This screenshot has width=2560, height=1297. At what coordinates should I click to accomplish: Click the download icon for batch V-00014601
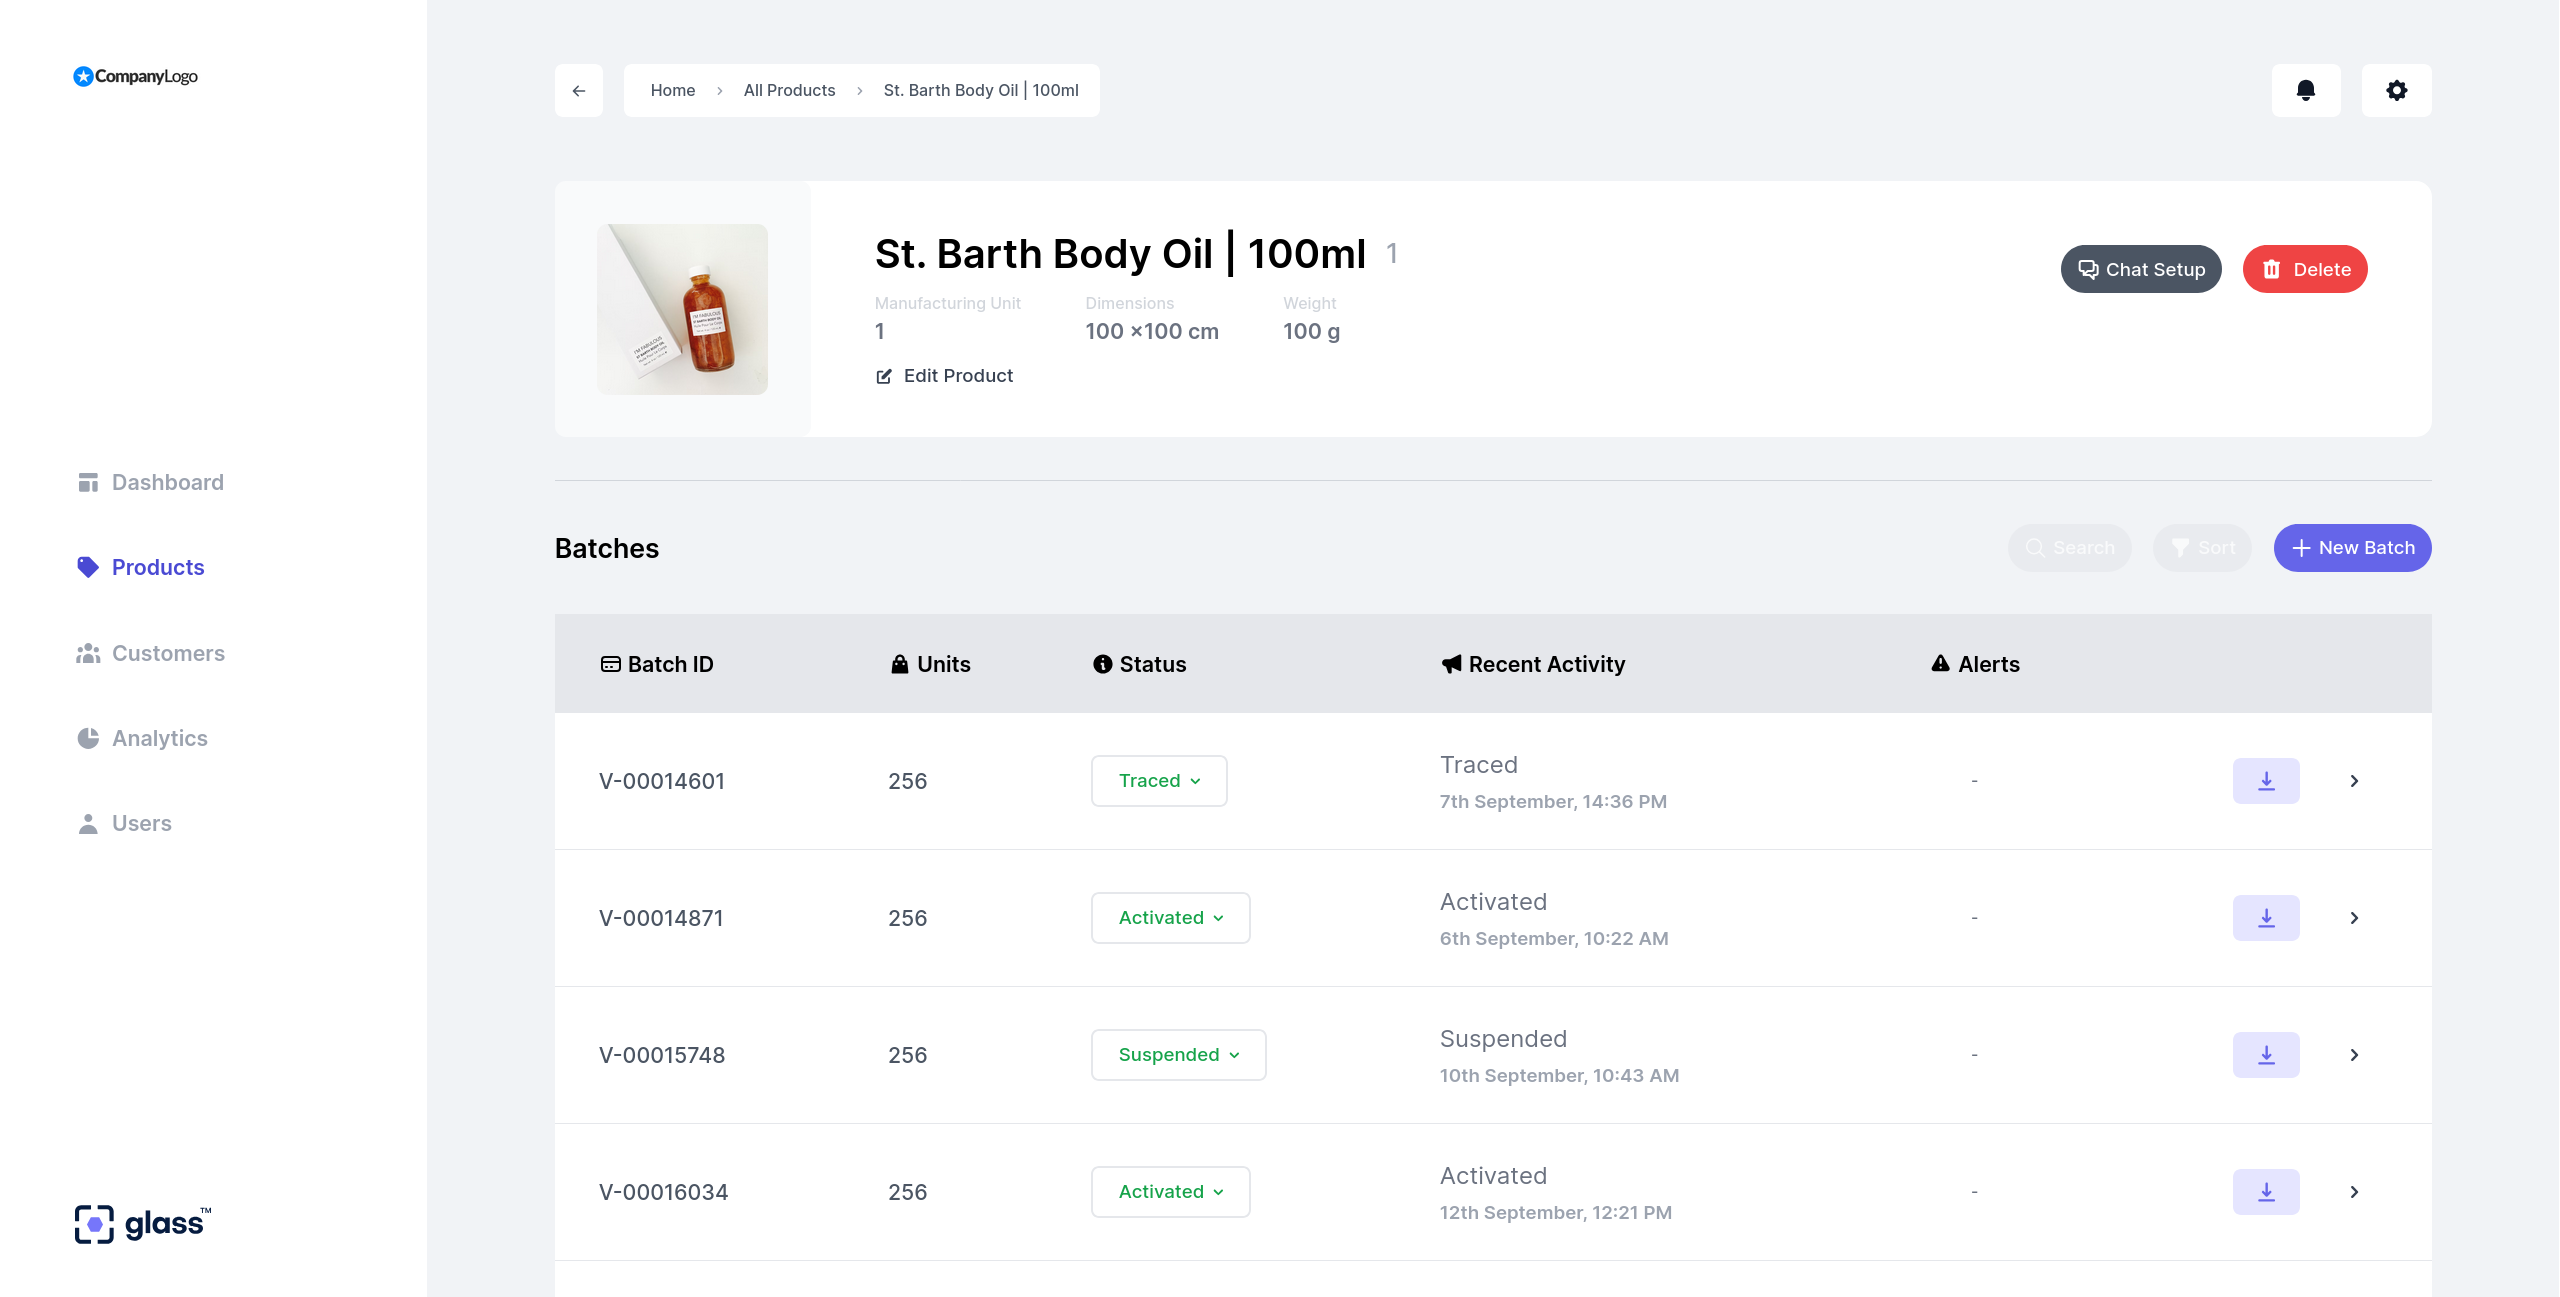click(2266, 781)
